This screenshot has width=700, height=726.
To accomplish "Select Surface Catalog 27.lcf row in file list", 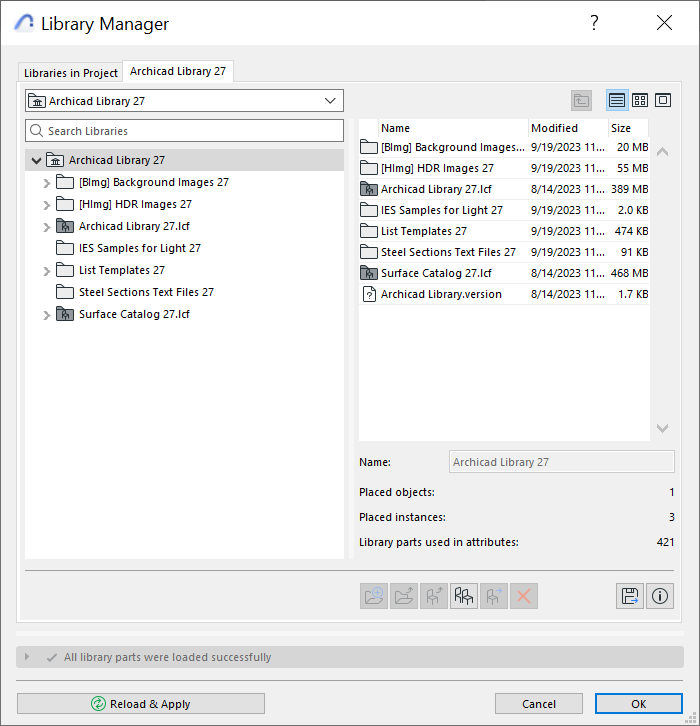I will (x=504, y=273).
